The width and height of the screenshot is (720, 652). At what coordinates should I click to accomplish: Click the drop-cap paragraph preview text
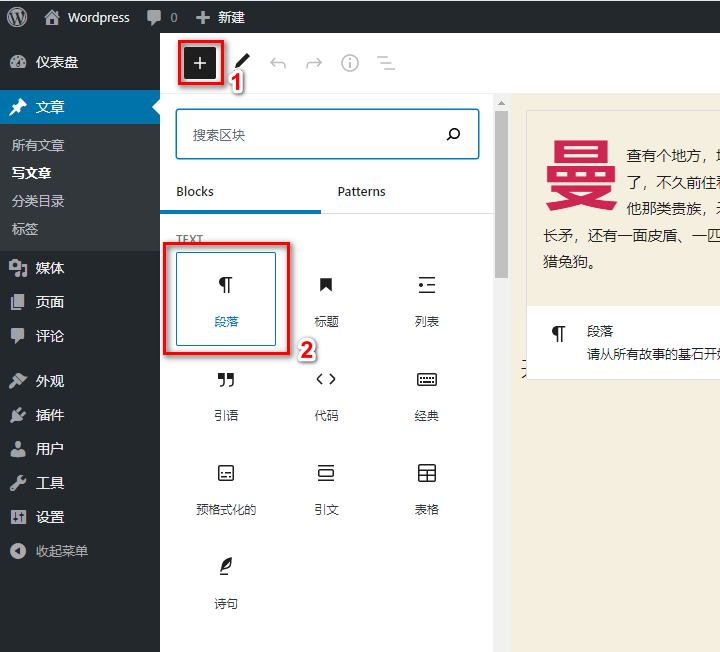[x=631, y=207]
